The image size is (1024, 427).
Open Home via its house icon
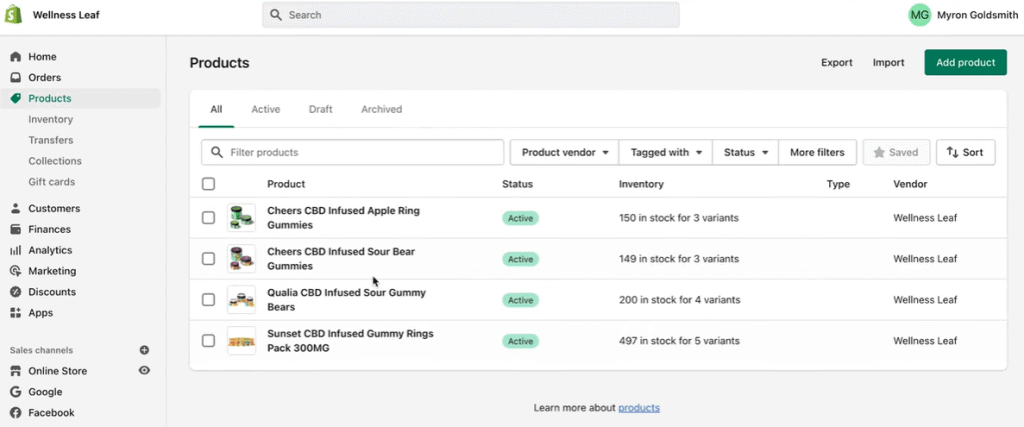tap(16, 57)
